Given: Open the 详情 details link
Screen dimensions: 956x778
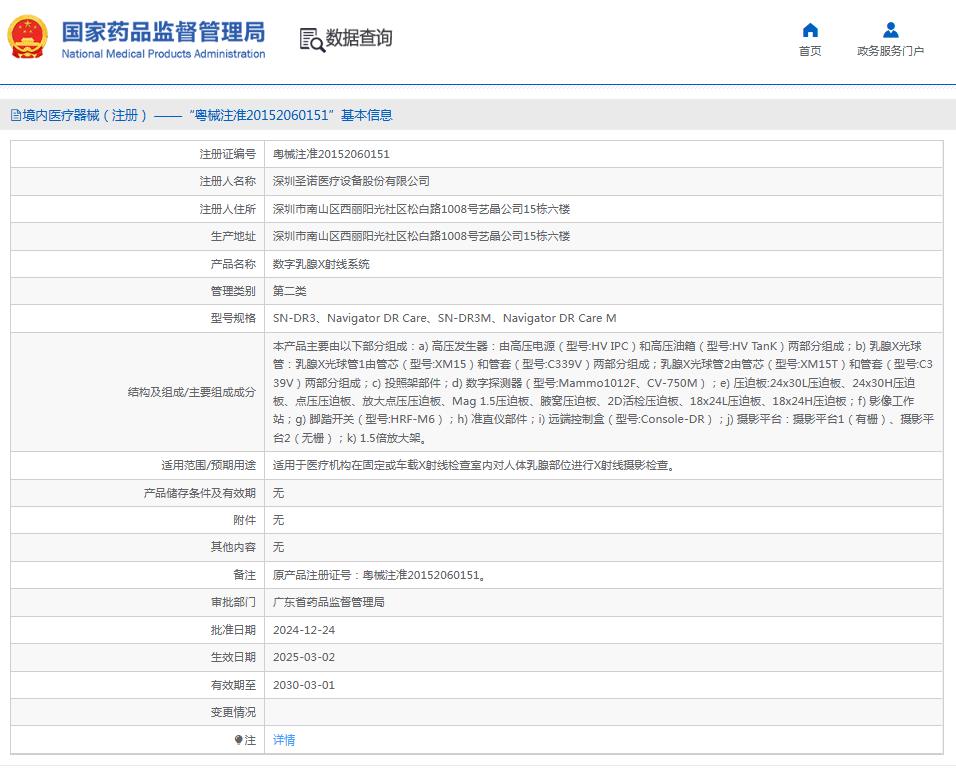Looking at the screenshot, I should (285, 741).
